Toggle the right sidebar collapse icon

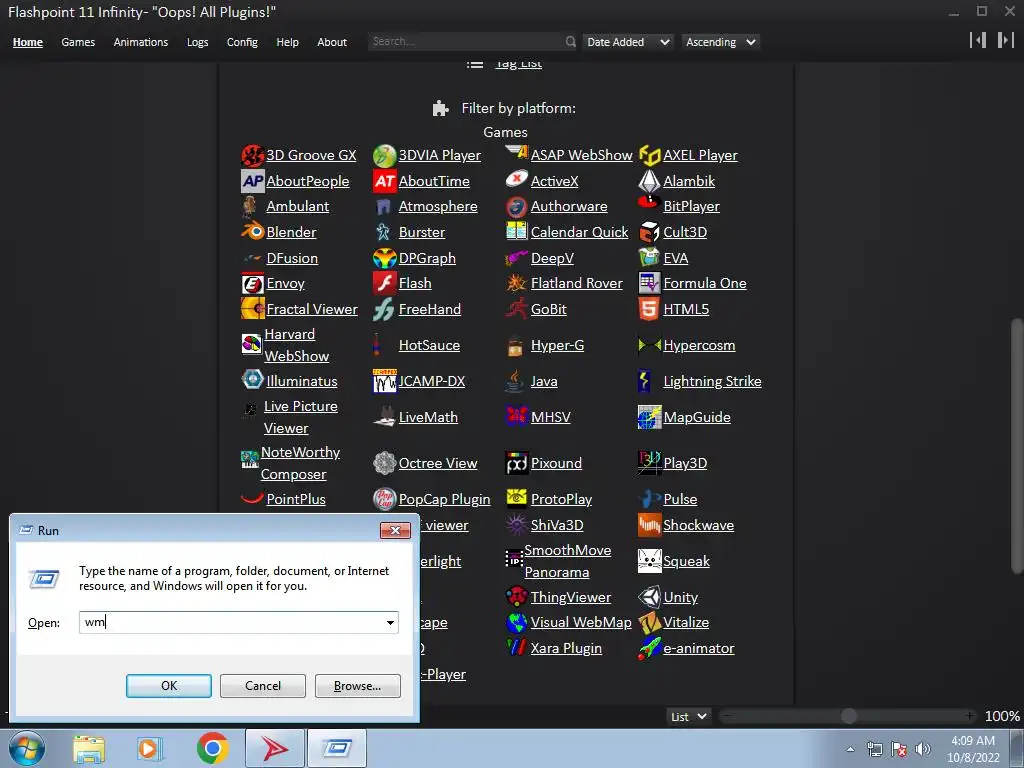1005,40
